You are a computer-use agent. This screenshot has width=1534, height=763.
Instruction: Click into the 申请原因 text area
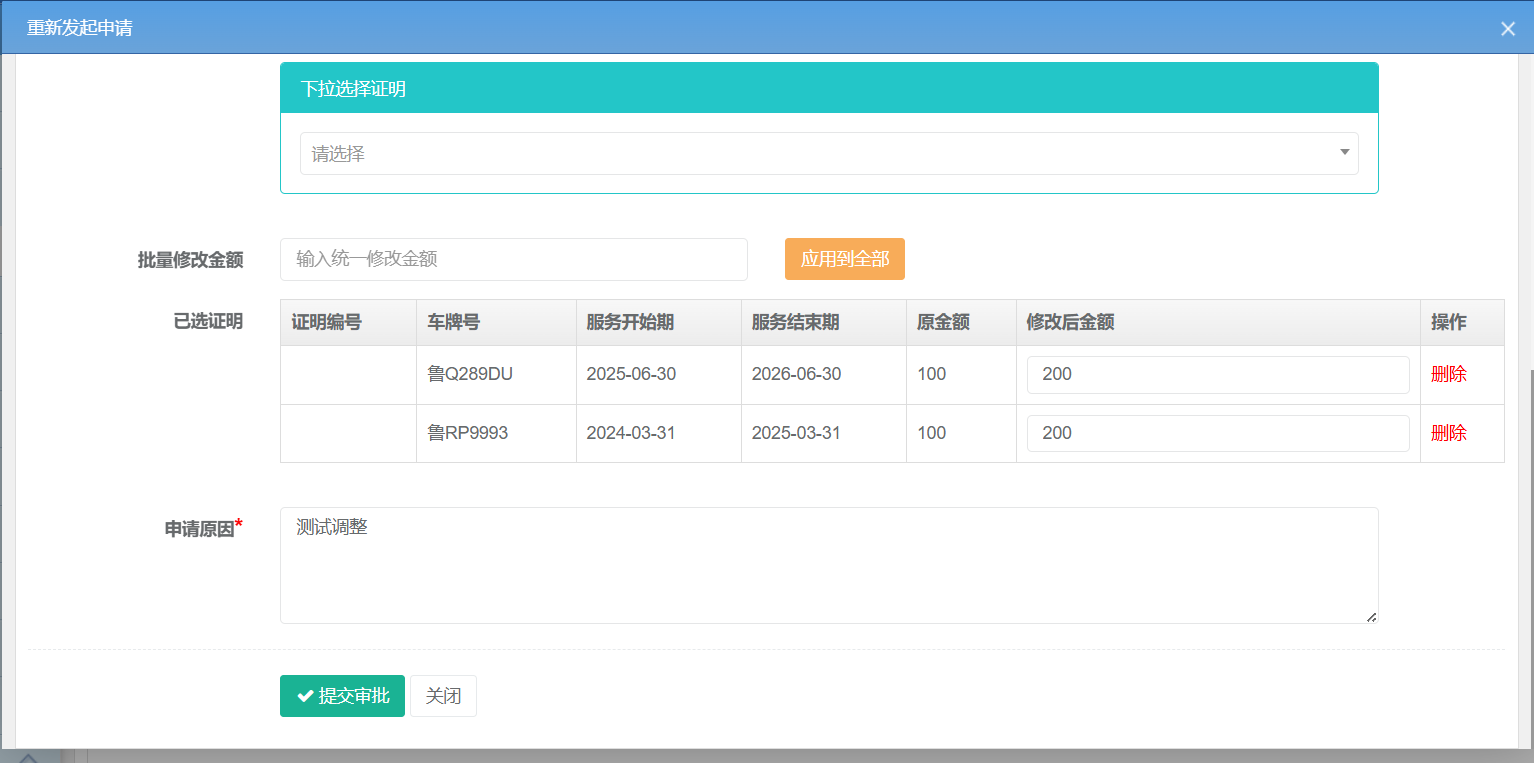[828, 565]
